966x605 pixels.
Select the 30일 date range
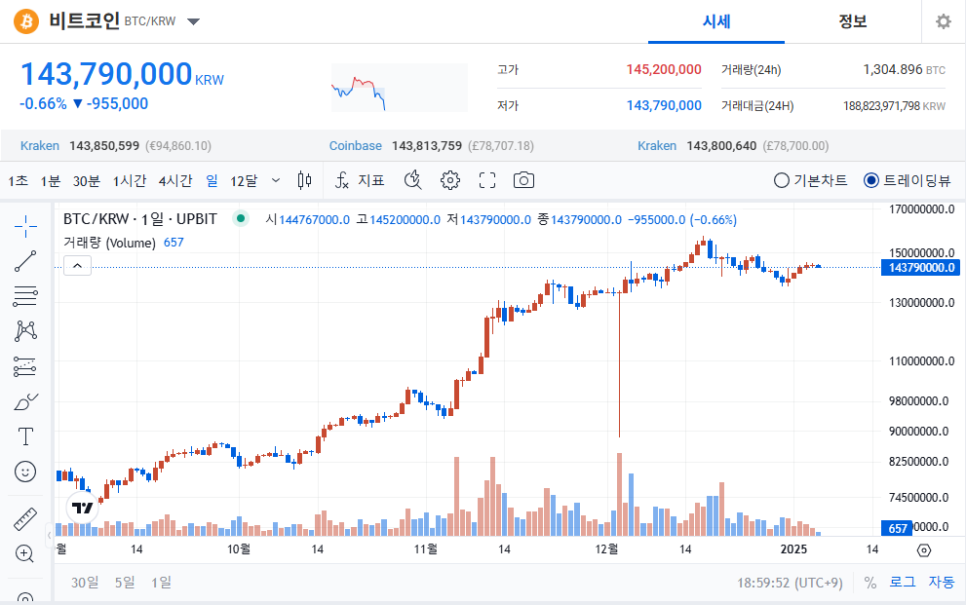pyautogui.click(x=85, y=582)
